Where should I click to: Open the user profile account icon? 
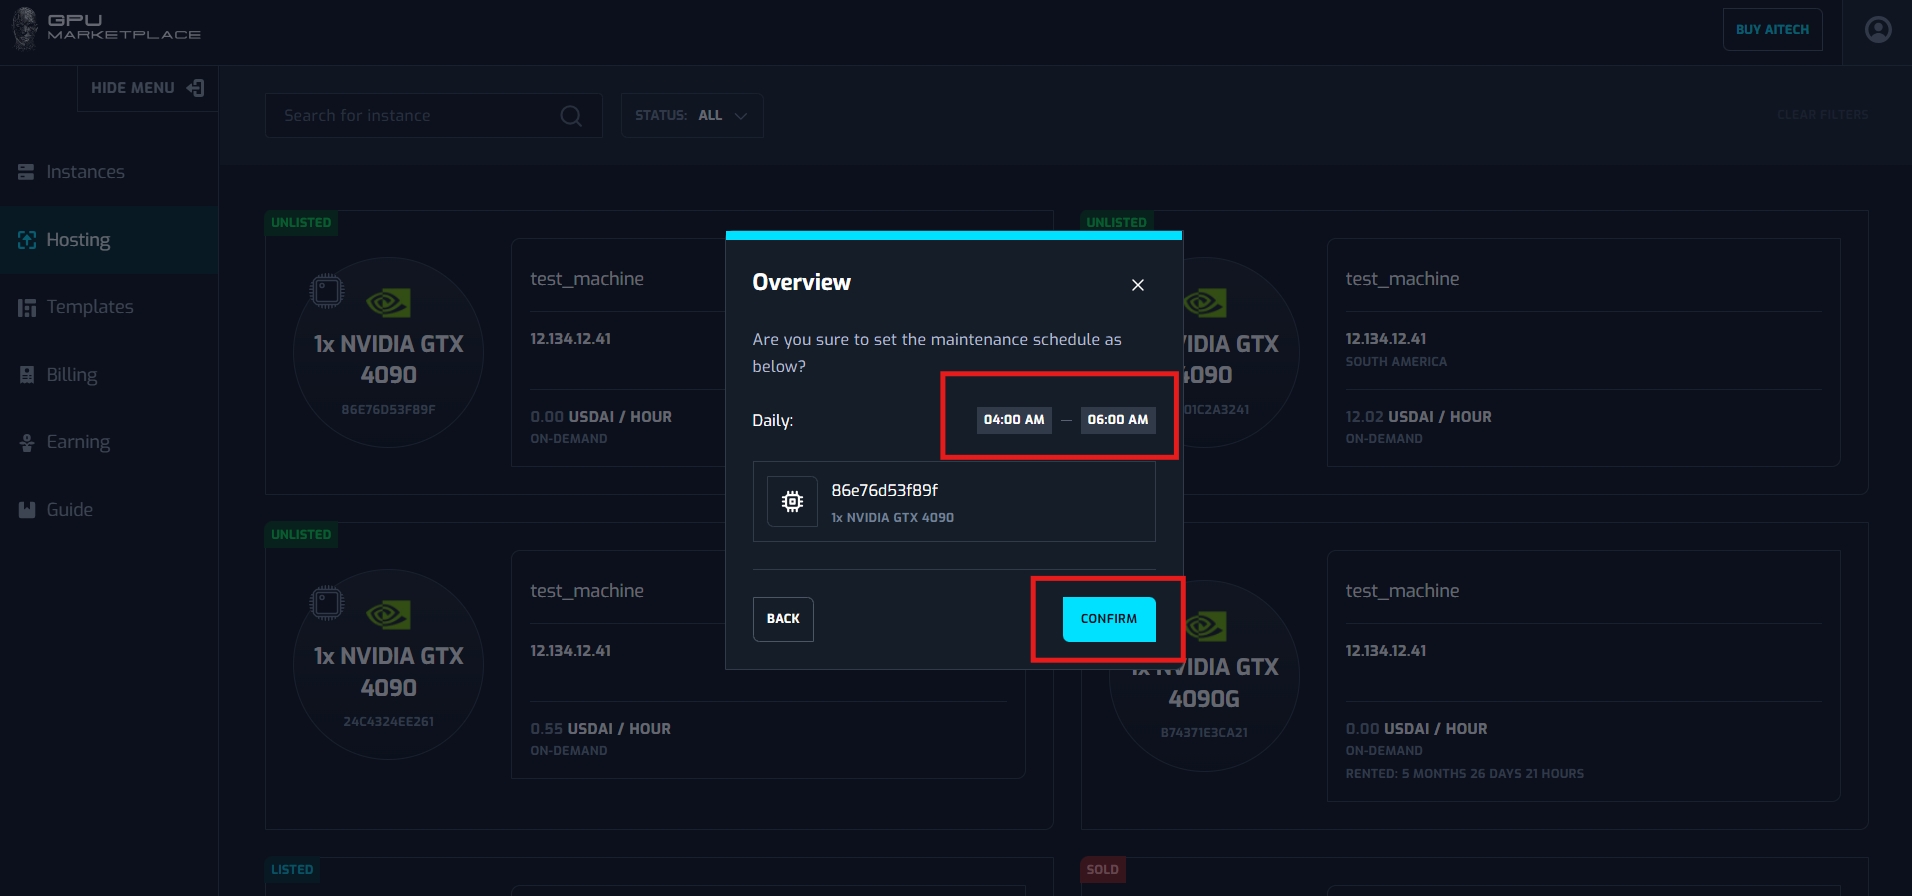(1878, 30)
